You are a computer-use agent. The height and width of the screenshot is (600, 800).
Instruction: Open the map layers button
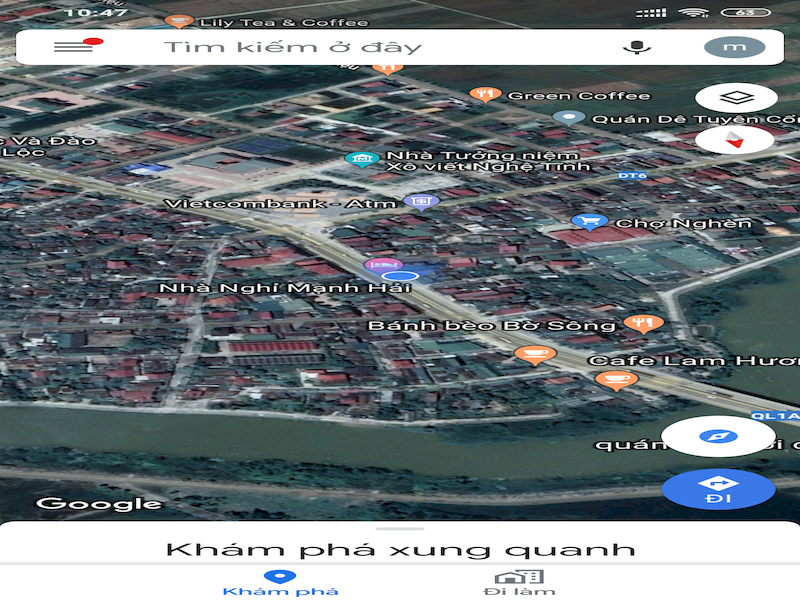(x=735, y=98)
